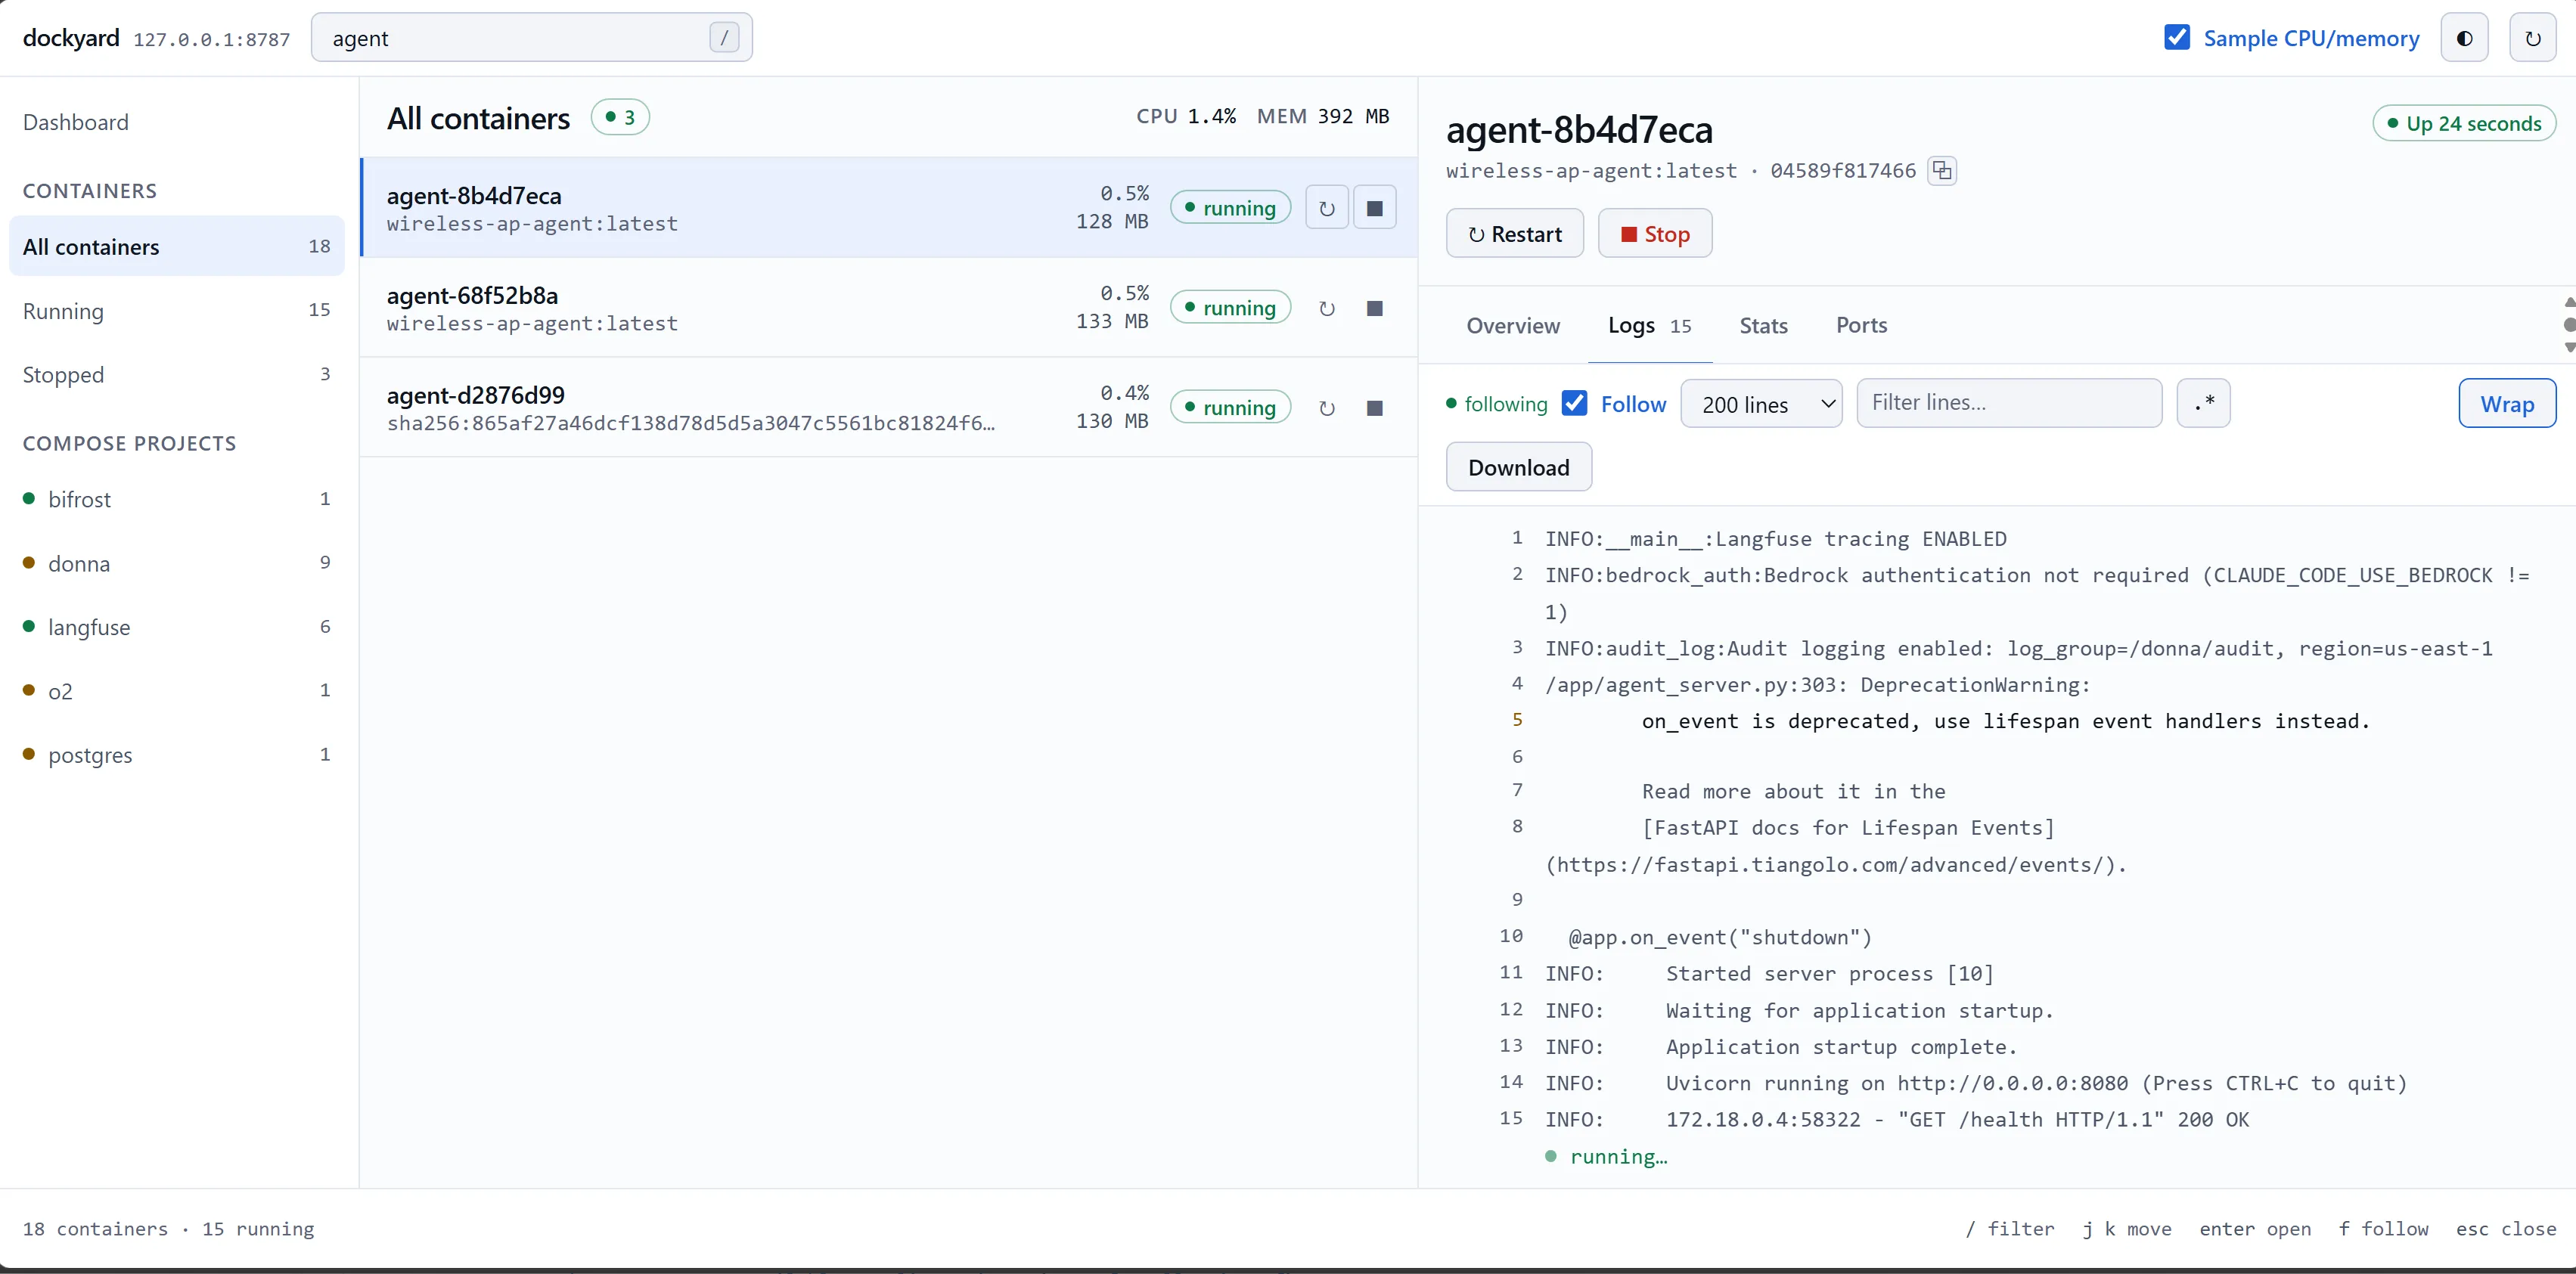Click the search box containing 'agent'
The height and width of the screenshot is (1274, 2576).
click(x=531, y=38)
